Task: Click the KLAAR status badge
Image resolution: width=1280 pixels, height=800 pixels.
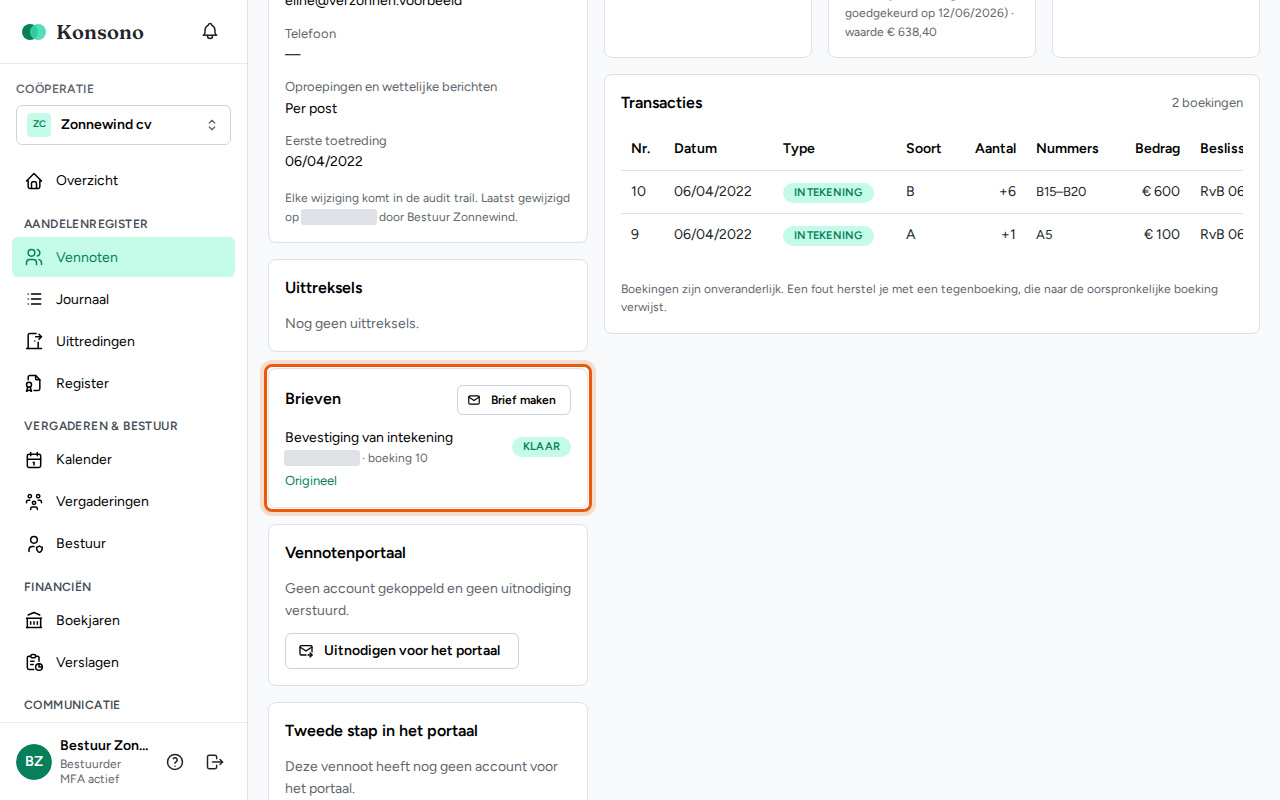Action: coord(541,447)
